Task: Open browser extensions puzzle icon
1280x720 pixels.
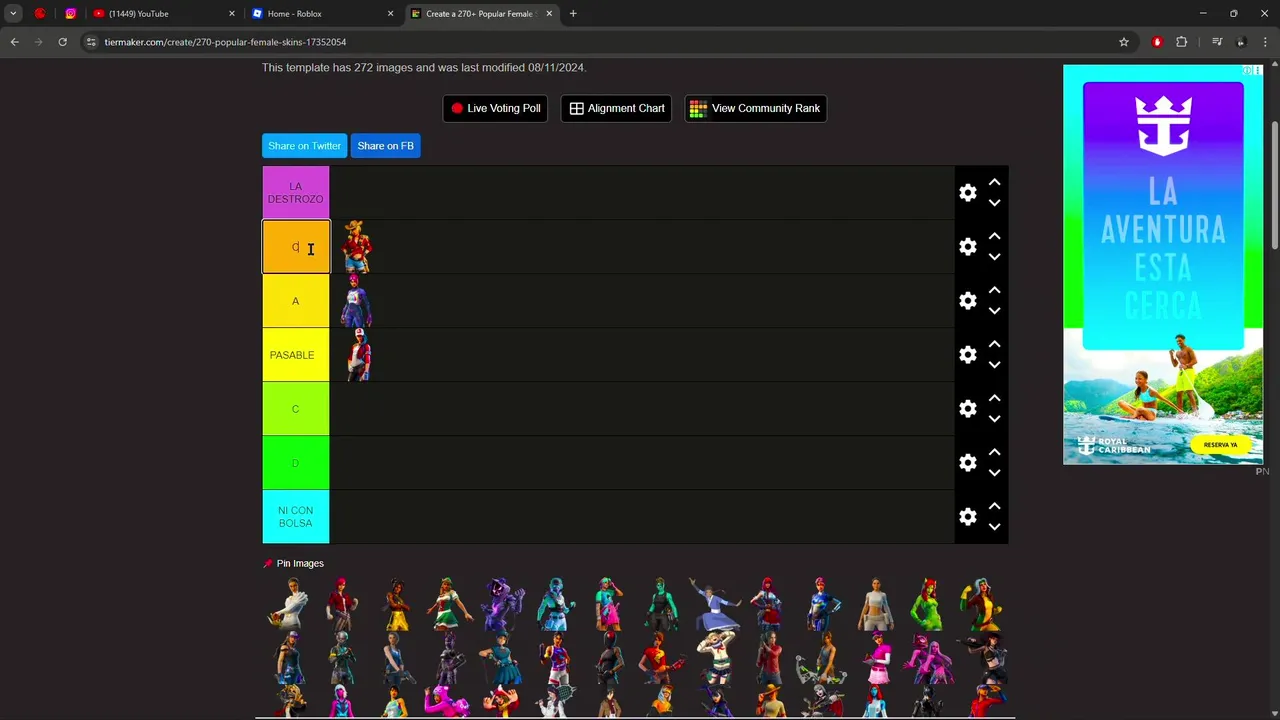Action: pos(1182,42)
